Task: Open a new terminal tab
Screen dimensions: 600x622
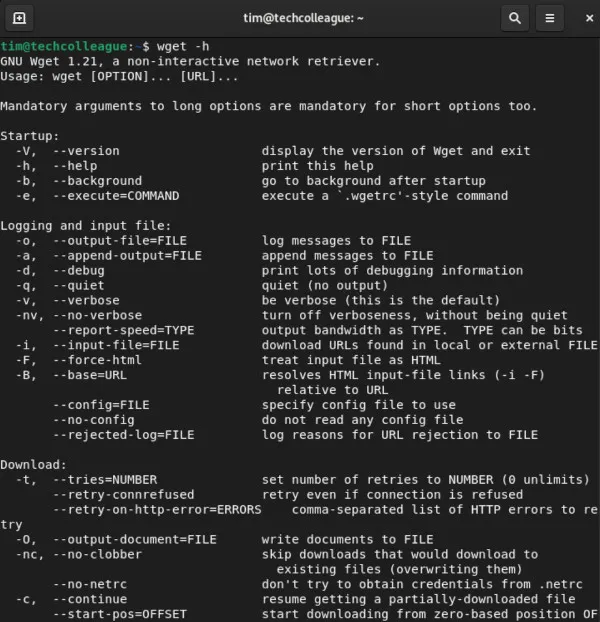Action: coord(19,18)
